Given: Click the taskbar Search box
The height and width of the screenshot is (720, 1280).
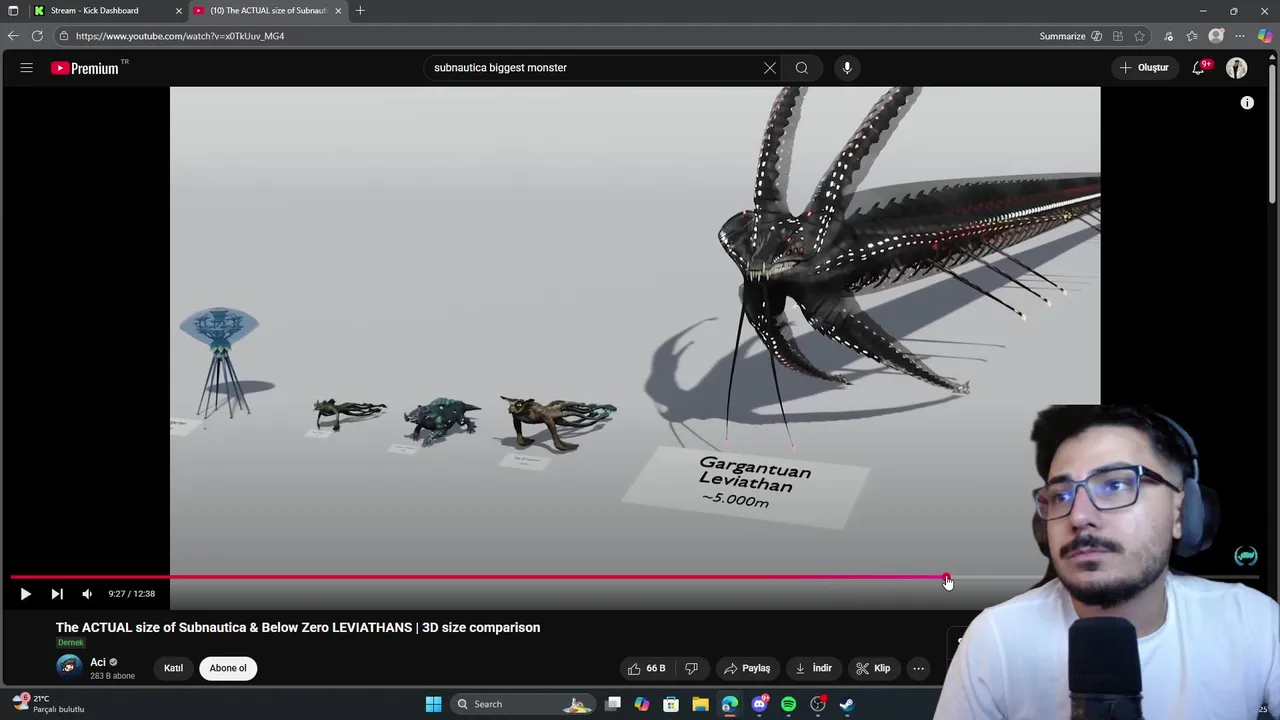Looking at the screenshot, I should click(521, 704).
